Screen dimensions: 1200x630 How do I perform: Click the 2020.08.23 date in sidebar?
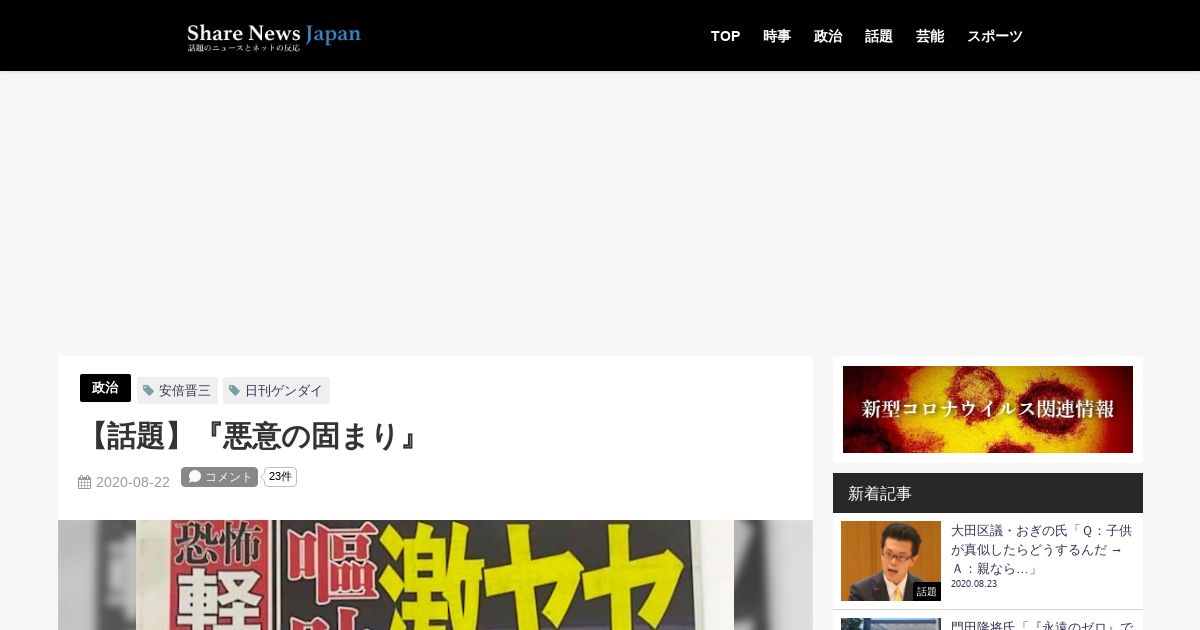point(974,584)
